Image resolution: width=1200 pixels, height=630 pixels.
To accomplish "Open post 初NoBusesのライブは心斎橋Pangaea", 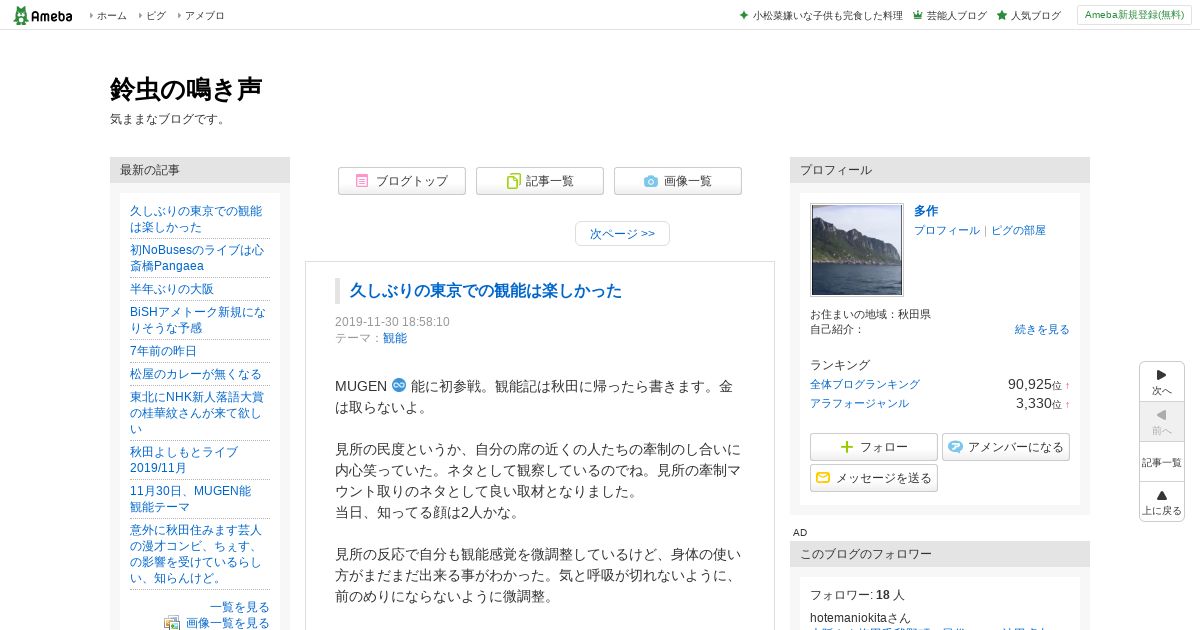I will point(197,258).
